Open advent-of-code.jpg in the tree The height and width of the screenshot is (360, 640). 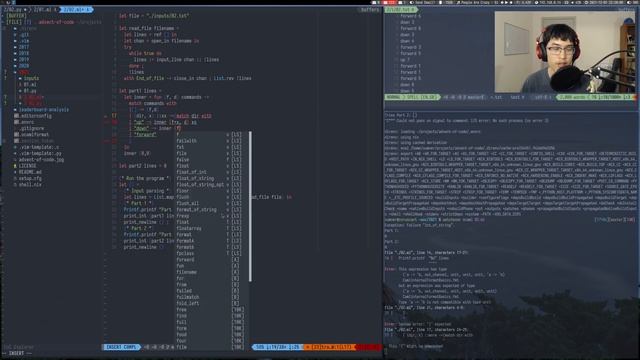(41, 160)
